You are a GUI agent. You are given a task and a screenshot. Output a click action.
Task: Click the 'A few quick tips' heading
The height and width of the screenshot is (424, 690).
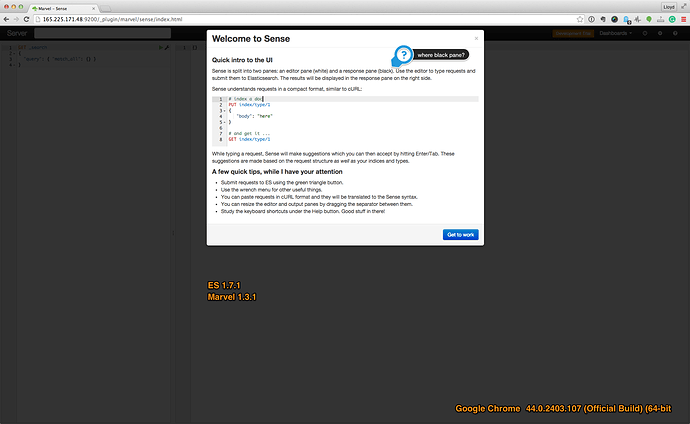tap(277, 172)
